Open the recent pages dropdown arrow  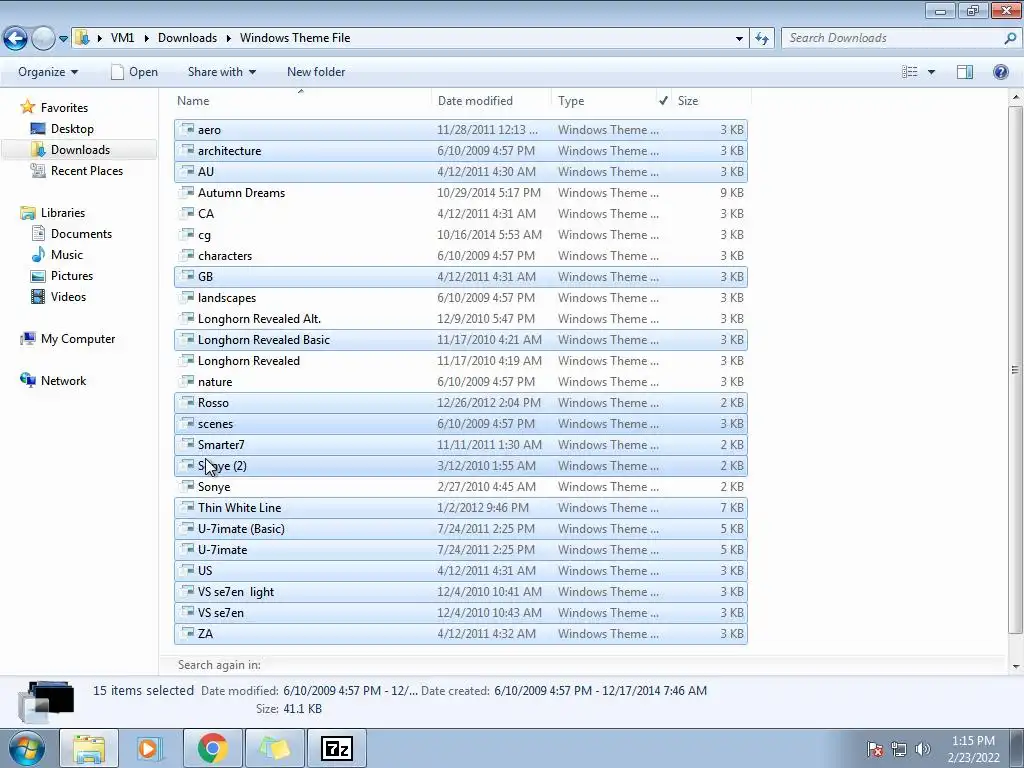63,39
